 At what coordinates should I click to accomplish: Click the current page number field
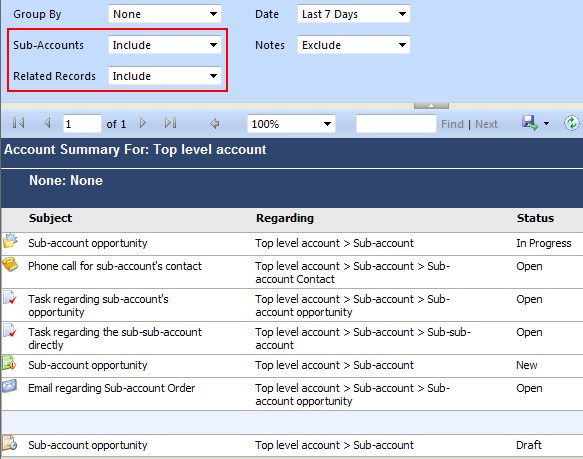[x=82, y=124]
